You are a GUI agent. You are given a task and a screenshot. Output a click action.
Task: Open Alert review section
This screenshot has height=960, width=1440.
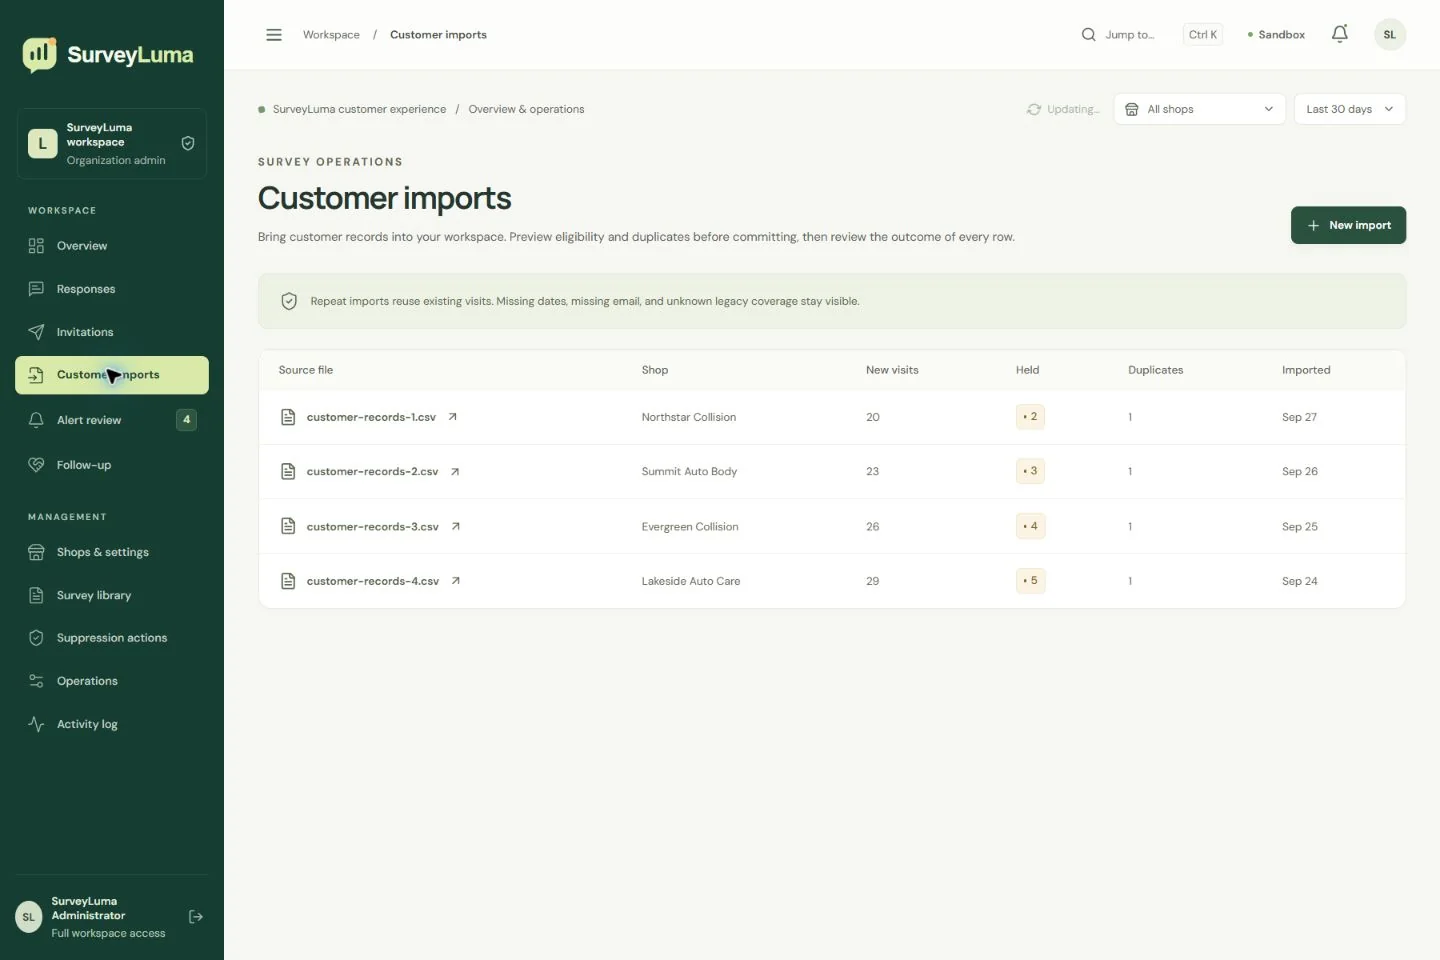point(112,420)
